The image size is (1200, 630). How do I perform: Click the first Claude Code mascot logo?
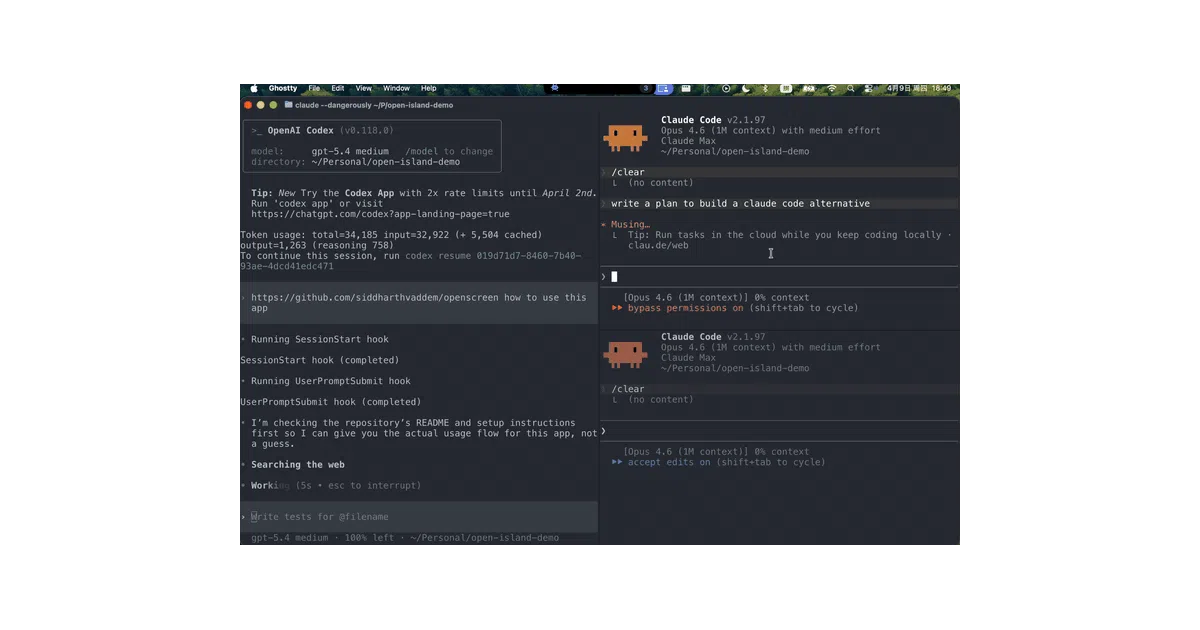point(625,136)
